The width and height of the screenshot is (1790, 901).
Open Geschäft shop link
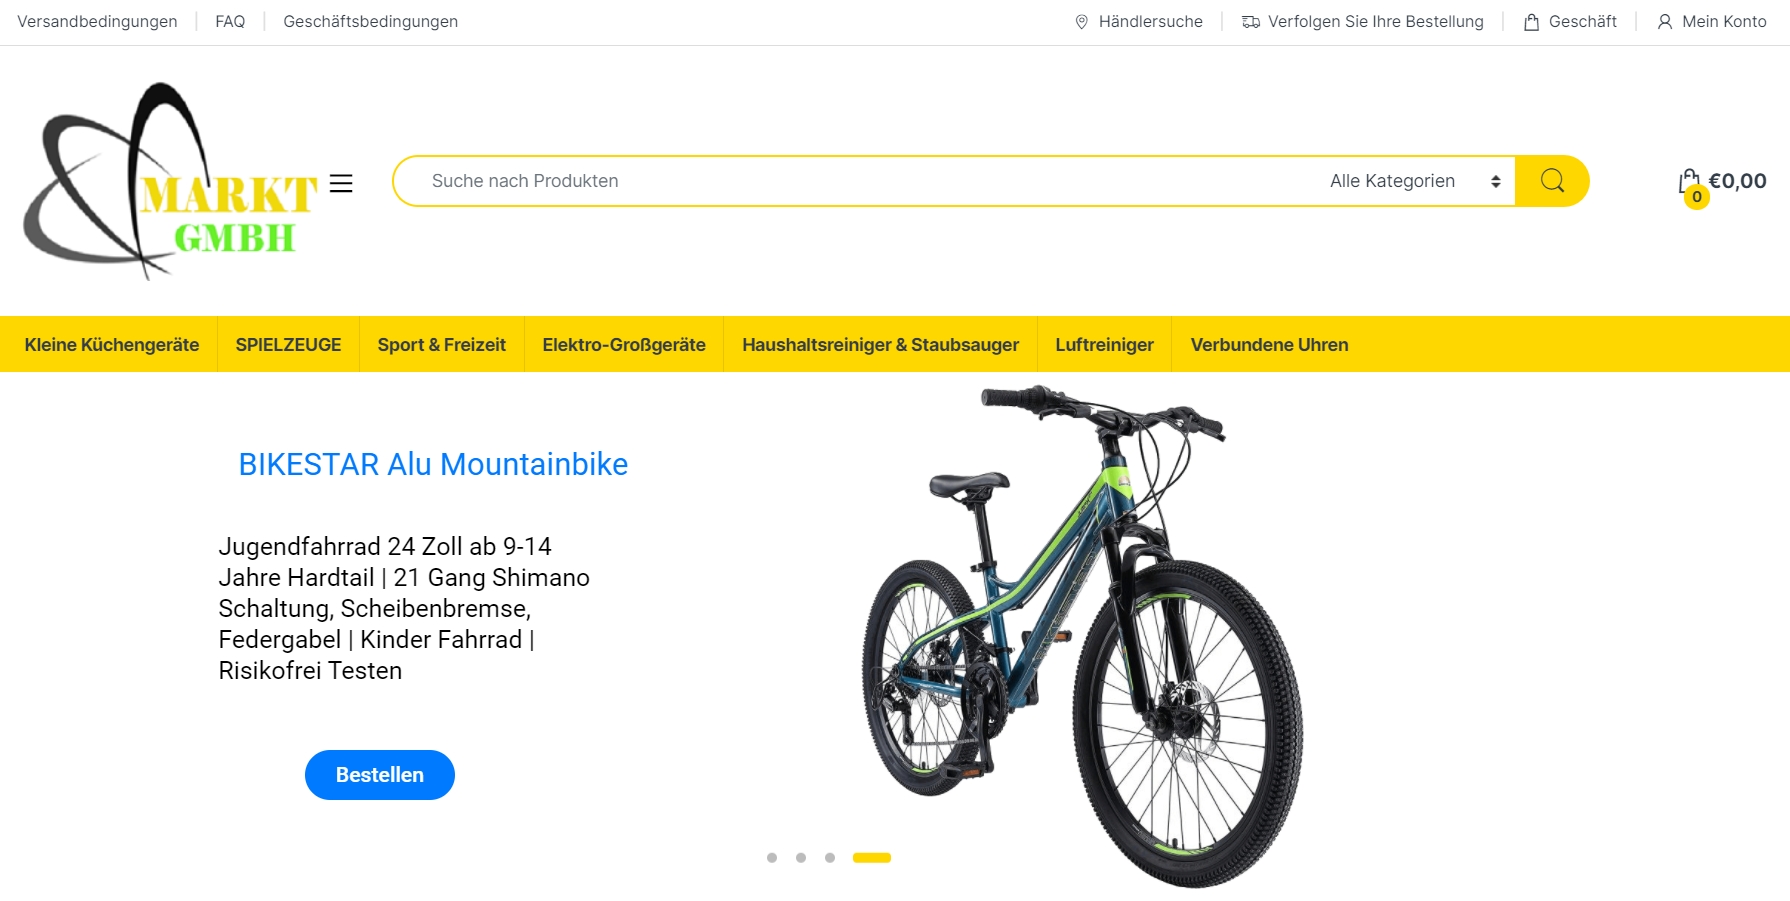tap(1570, 22)
